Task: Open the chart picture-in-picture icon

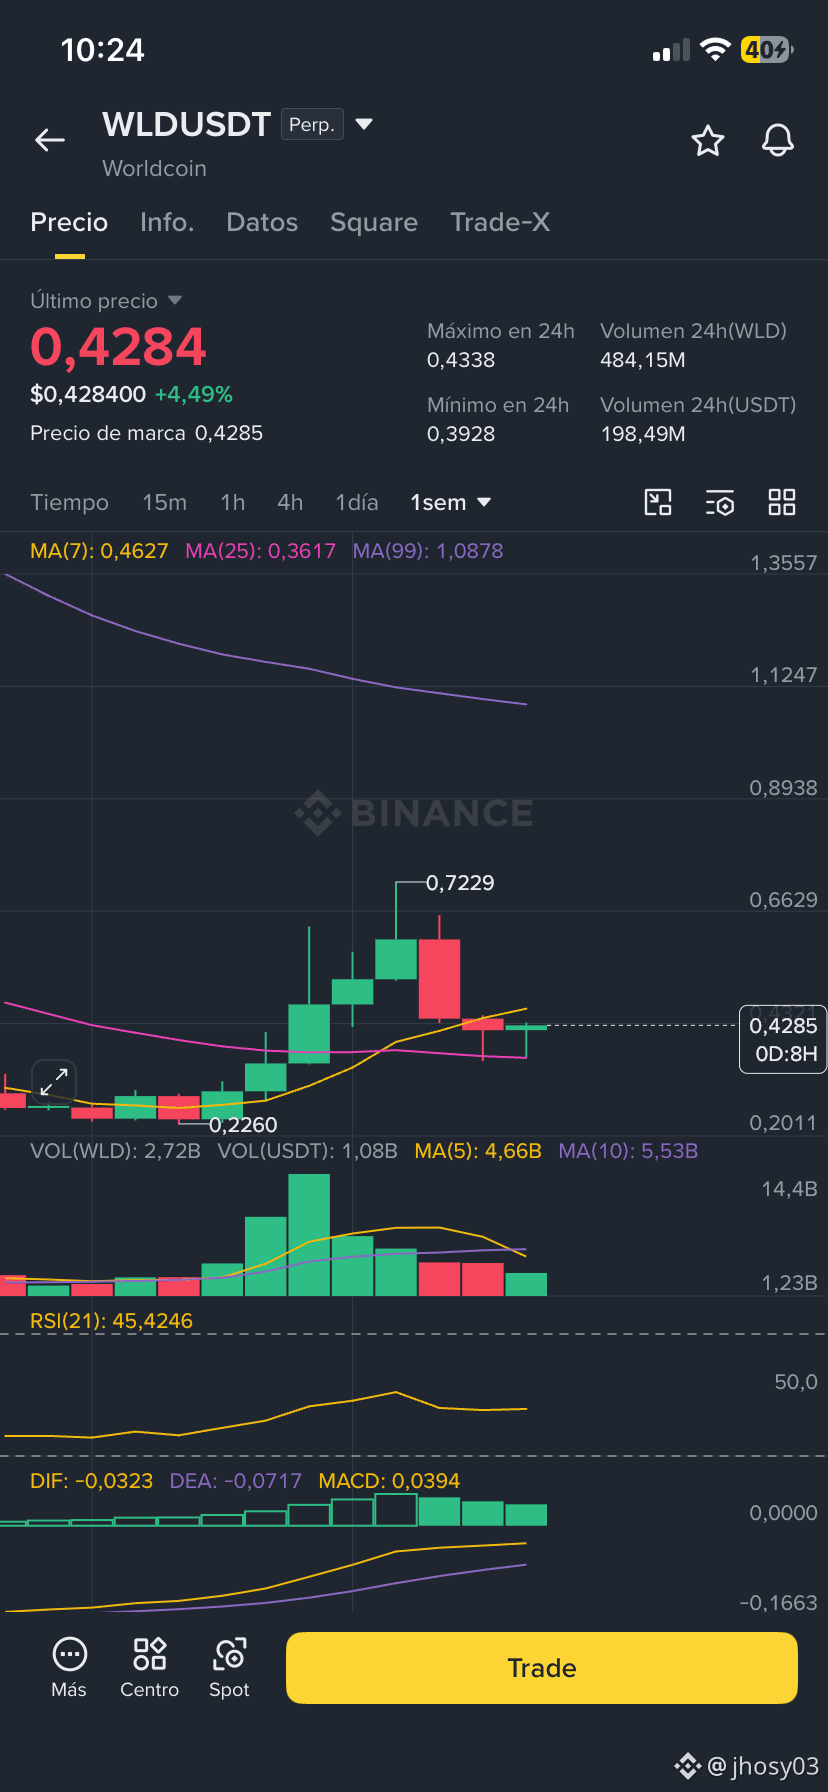Action: point(658,502)
